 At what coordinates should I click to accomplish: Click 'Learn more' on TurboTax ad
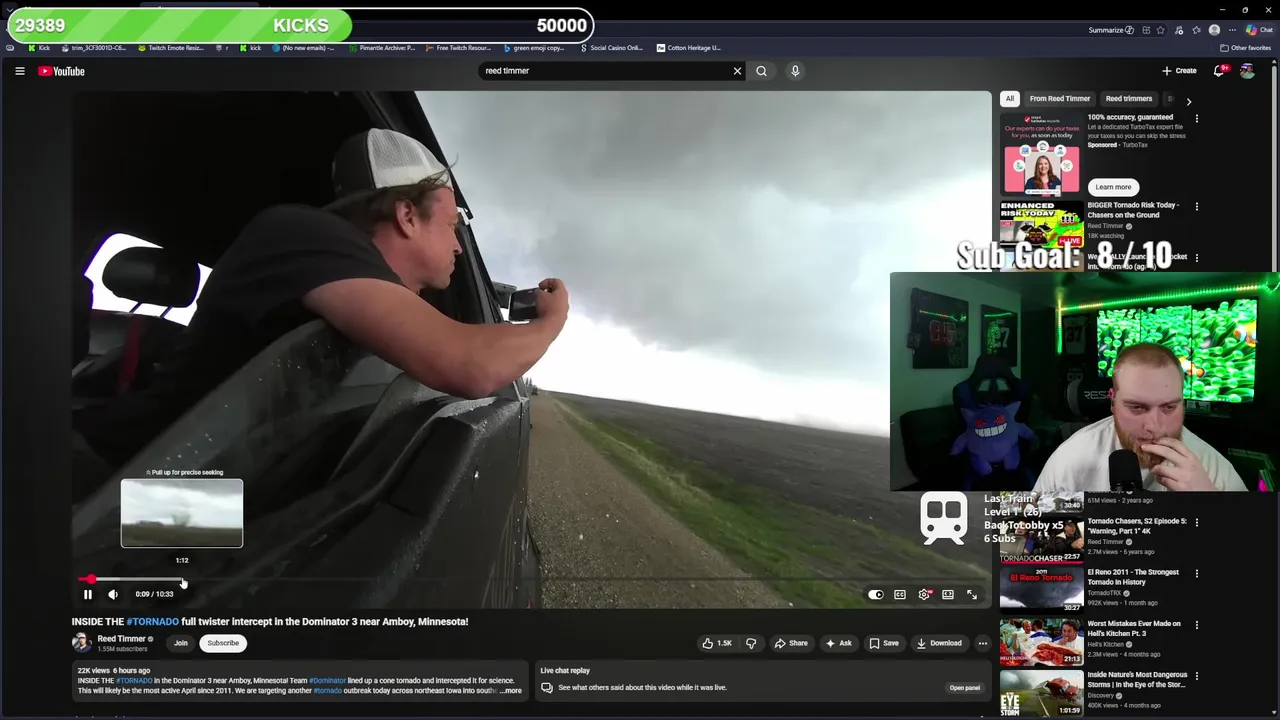click(x=1113, y=187)
